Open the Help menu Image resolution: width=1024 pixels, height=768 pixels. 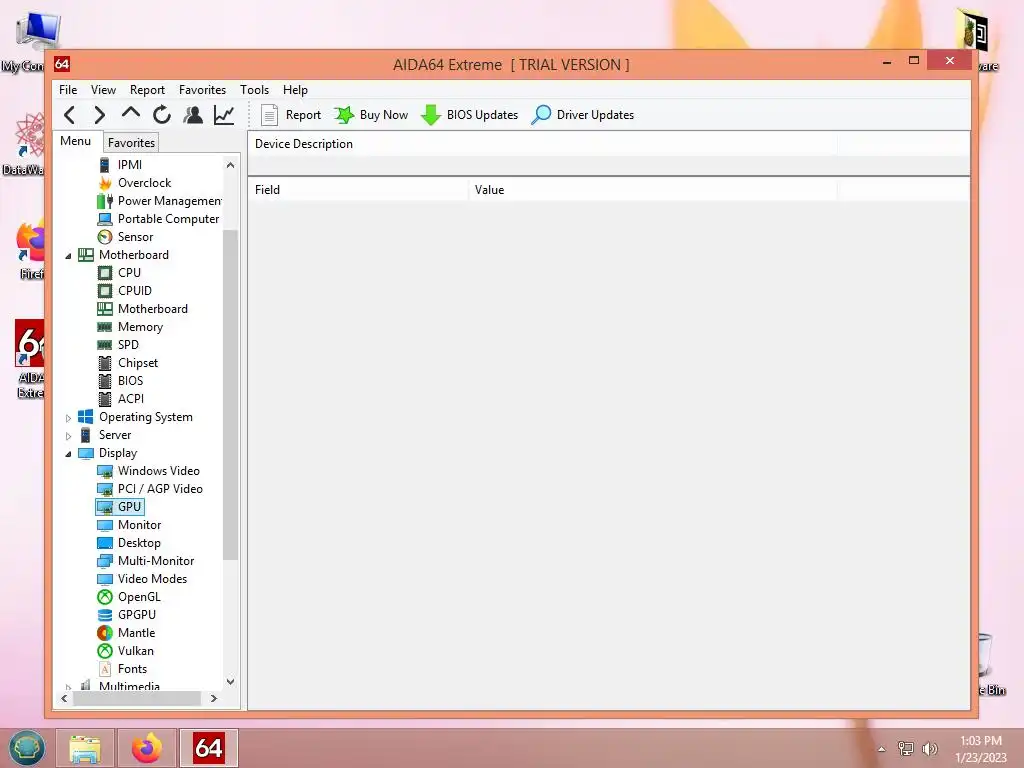tap(295, 89)
